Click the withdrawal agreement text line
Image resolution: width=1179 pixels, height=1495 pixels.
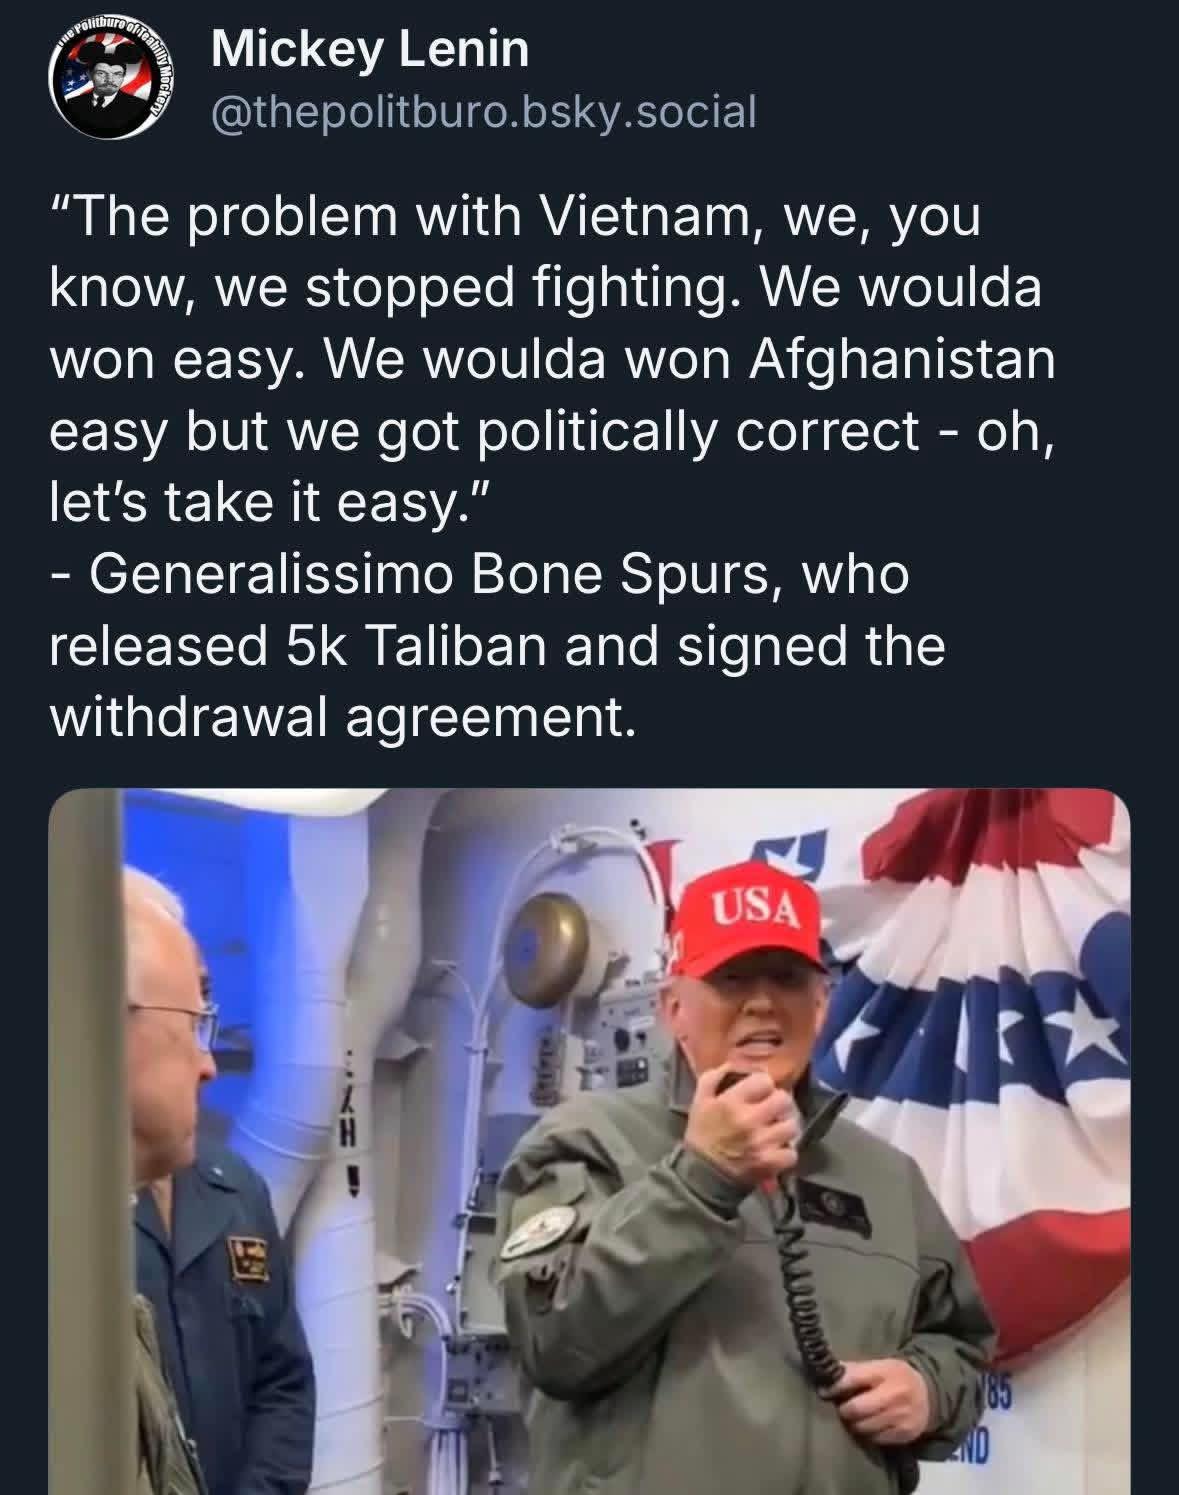tap(343, 716)
